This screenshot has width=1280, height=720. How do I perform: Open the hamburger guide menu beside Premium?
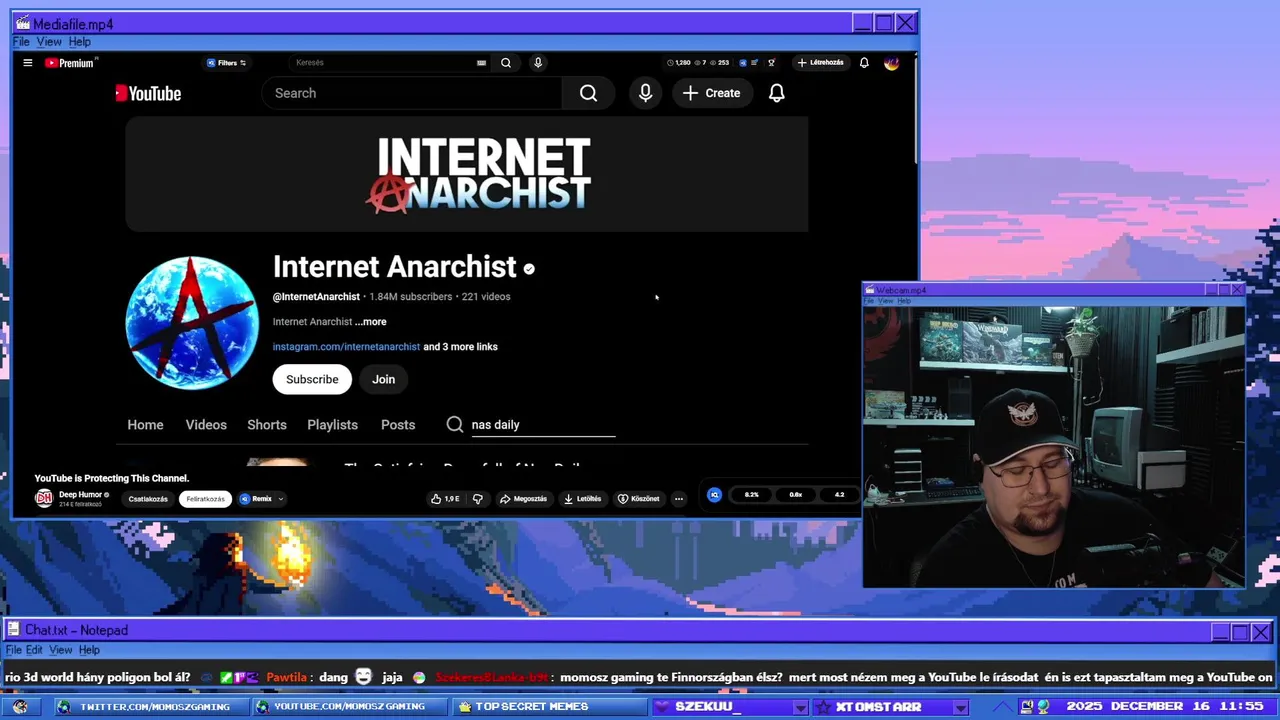click(28, 63)
